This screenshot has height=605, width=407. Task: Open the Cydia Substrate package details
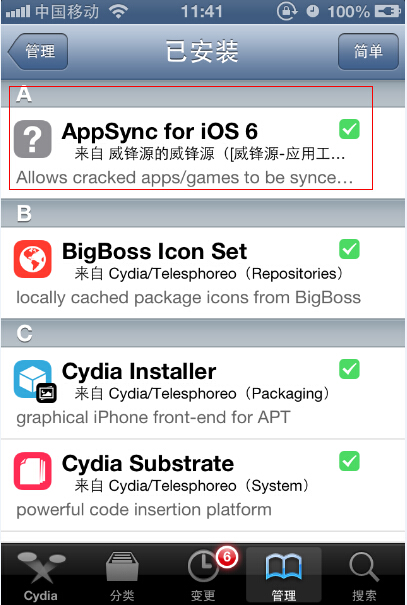coord(203,485)
